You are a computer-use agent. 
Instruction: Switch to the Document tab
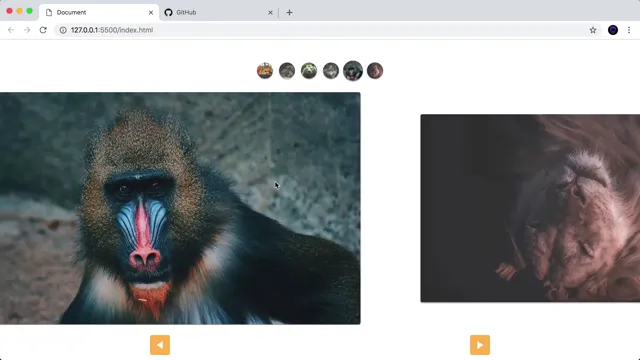point(99,13)
